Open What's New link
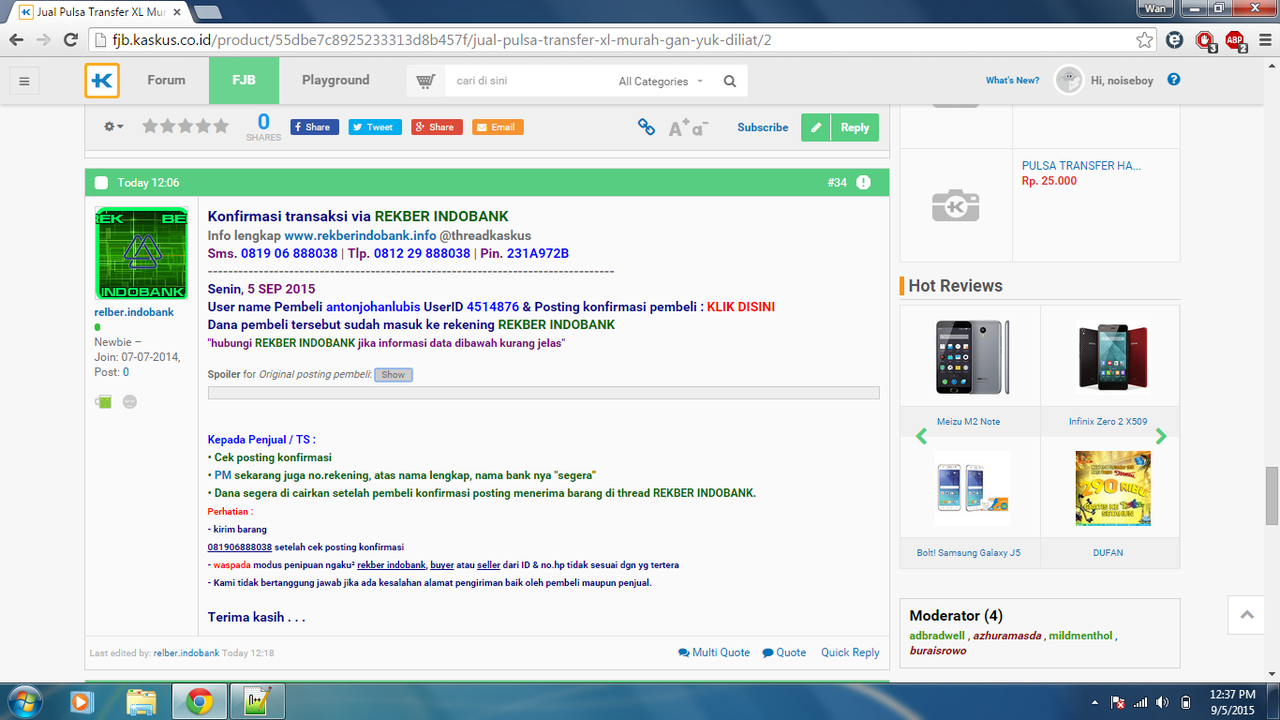 (1012, 80)
